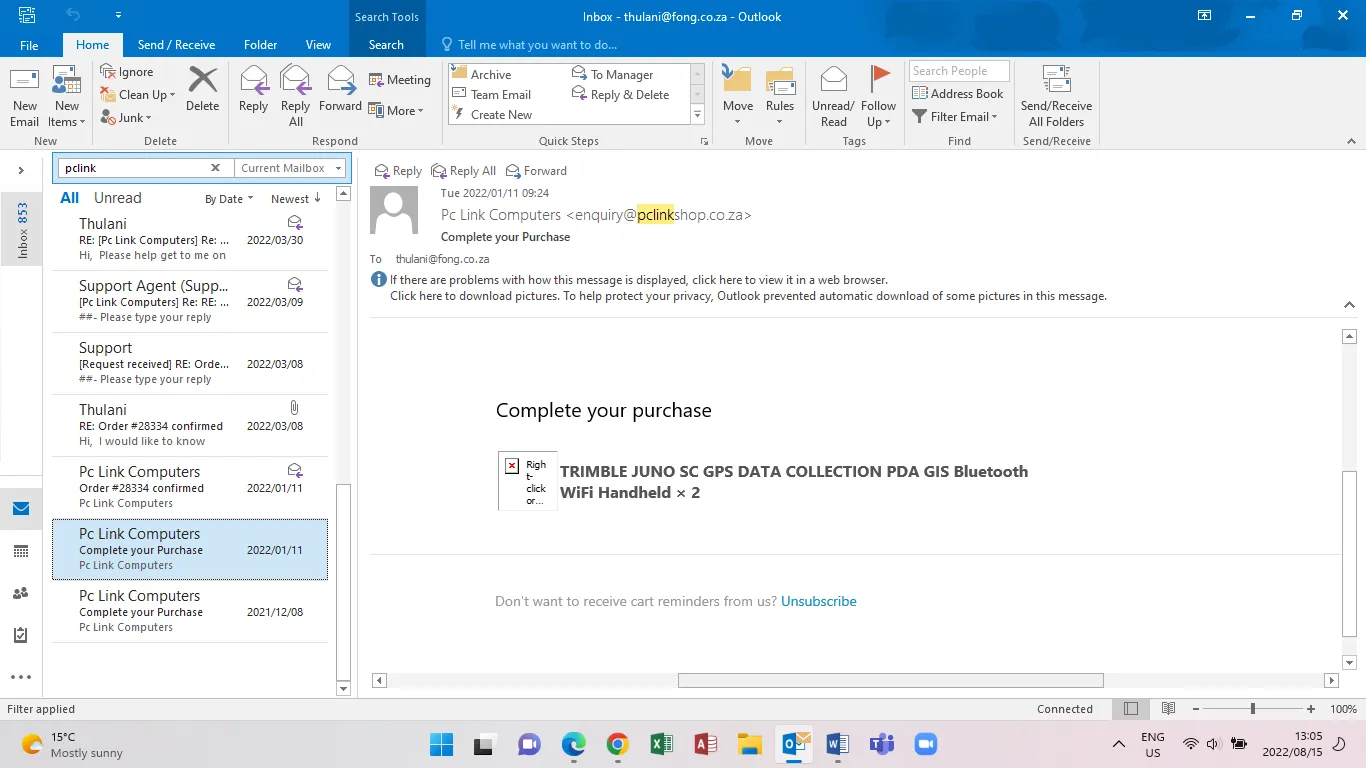Open the Address Book

pyautogui.click(x=957, y=94)
